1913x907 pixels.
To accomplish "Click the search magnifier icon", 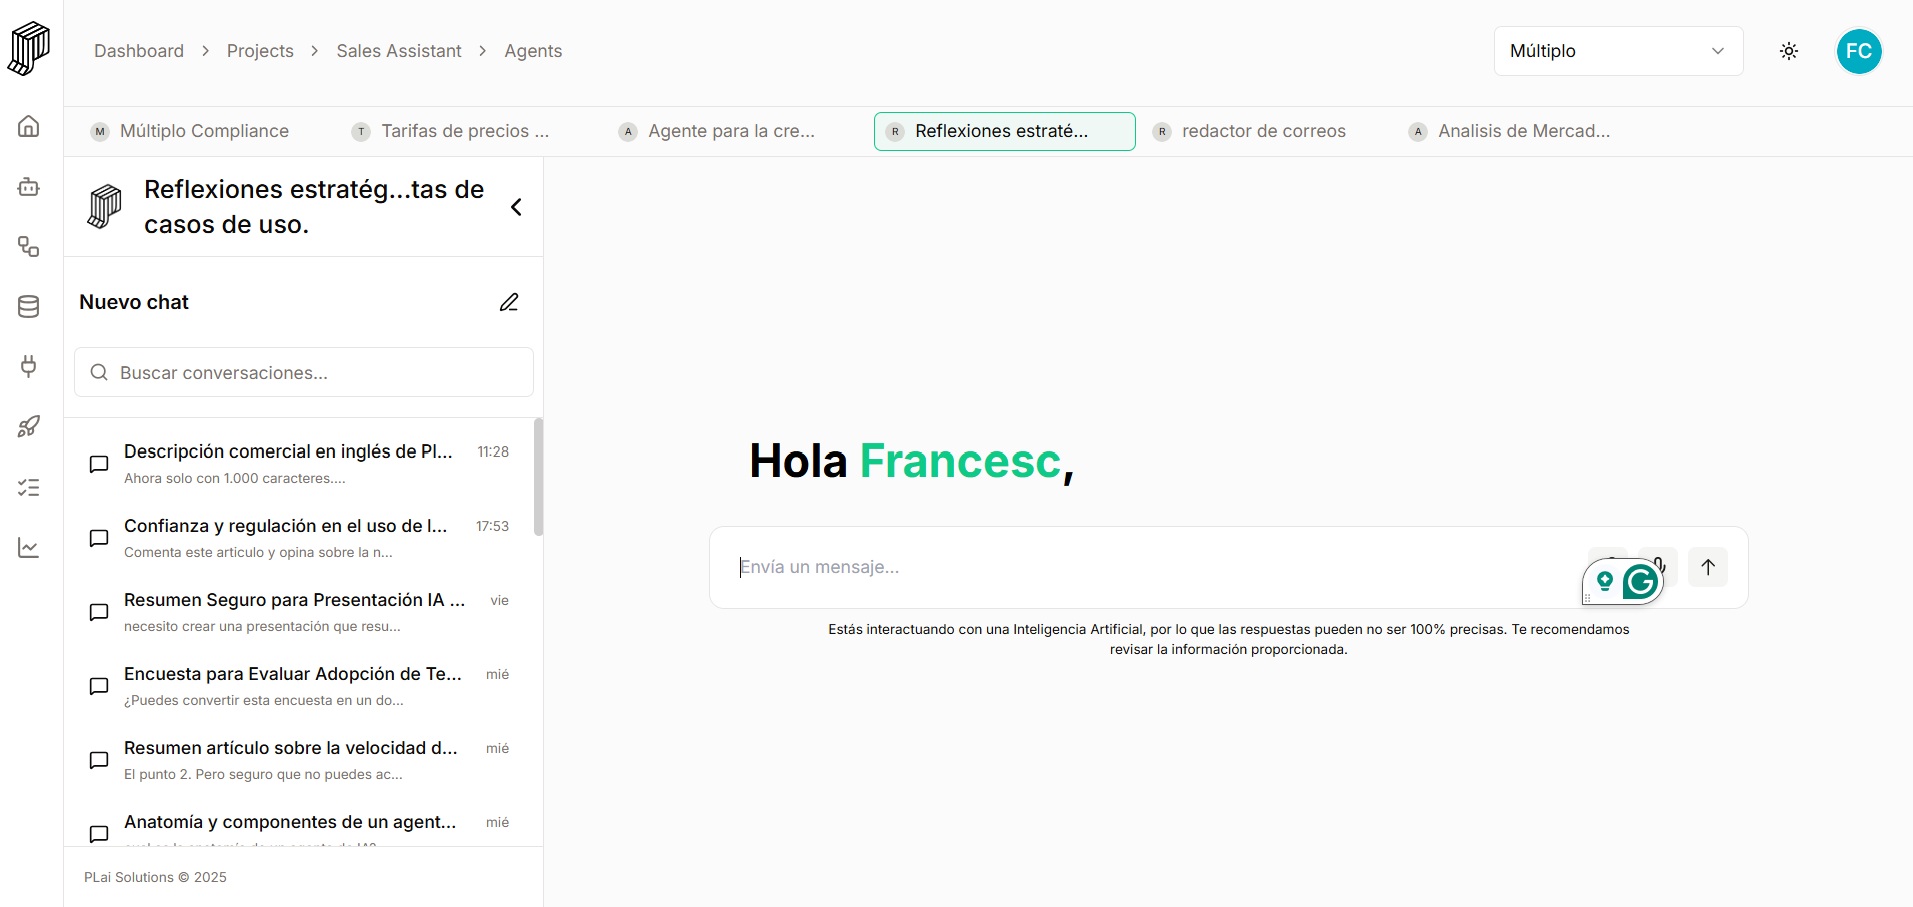I will (99, 372).
